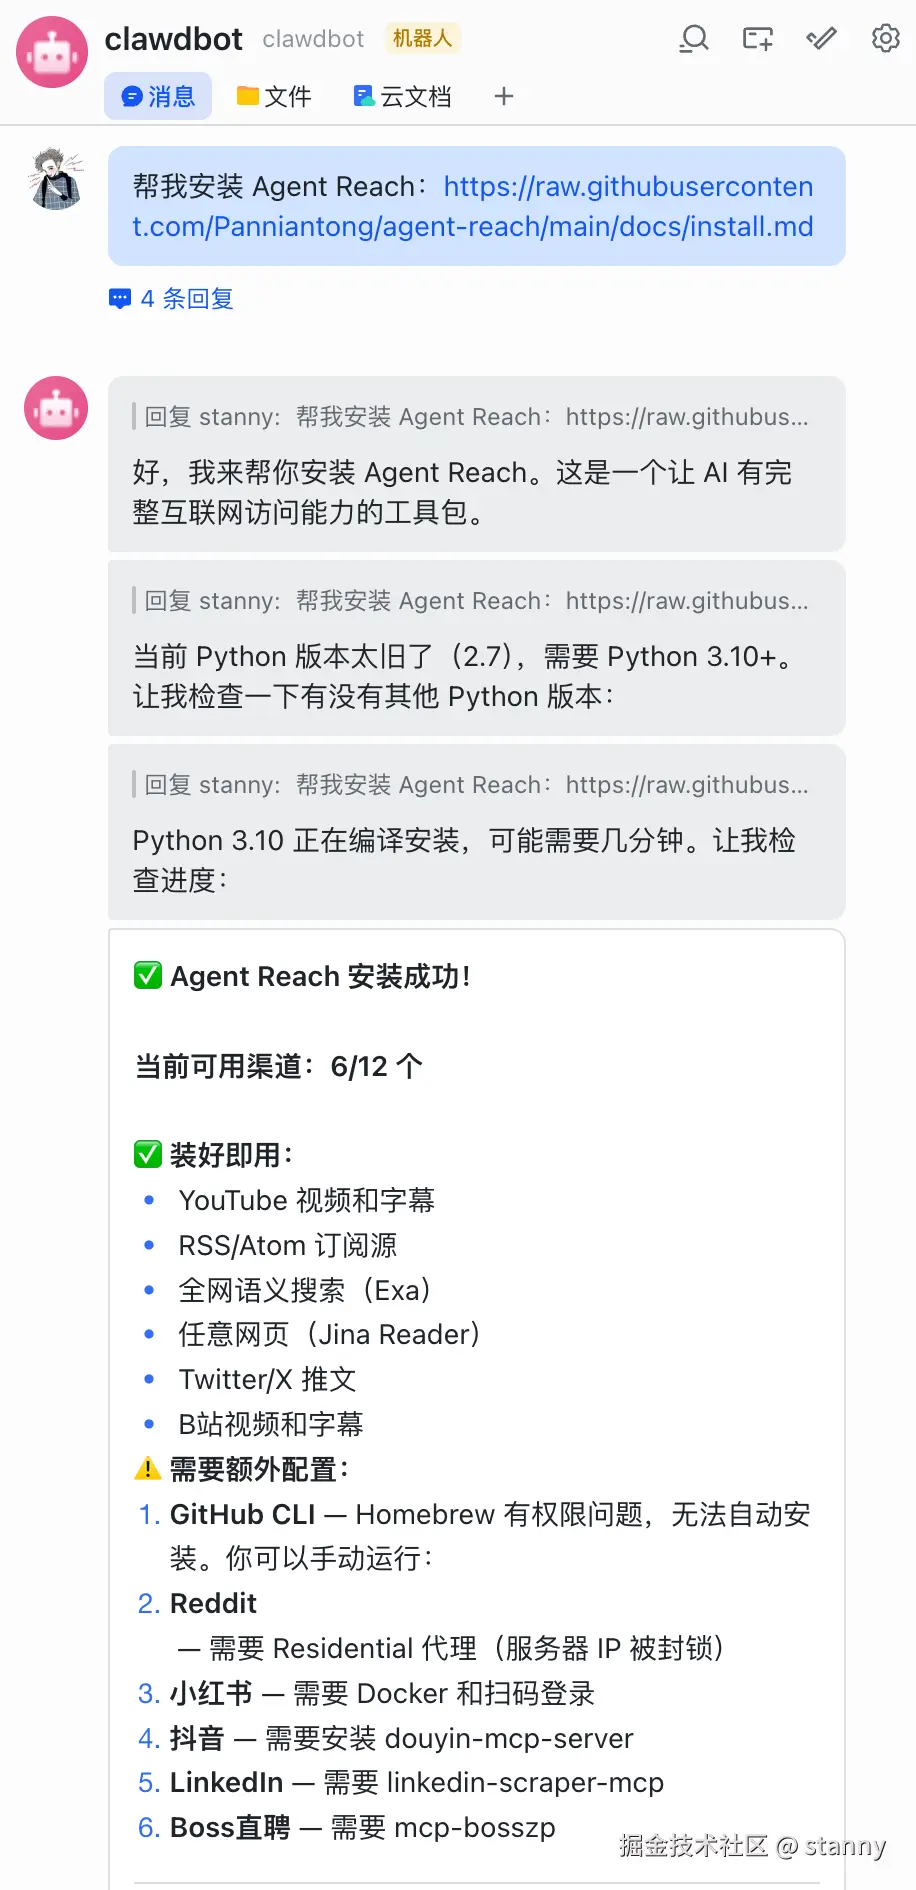
Task: Click the quoted reply above Python 3.10 正在编译安装
Action: point(476,785)
